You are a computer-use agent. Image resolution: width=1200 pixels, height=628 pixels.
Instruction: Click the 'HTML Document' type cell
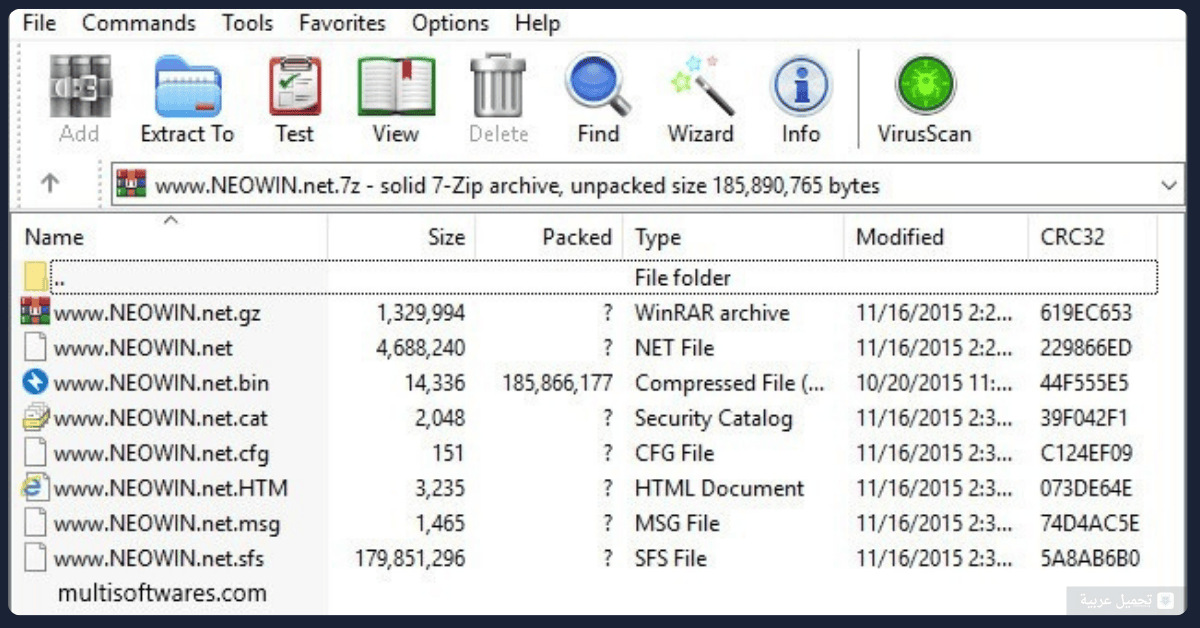pyautogui.click(x=720, y=488)
